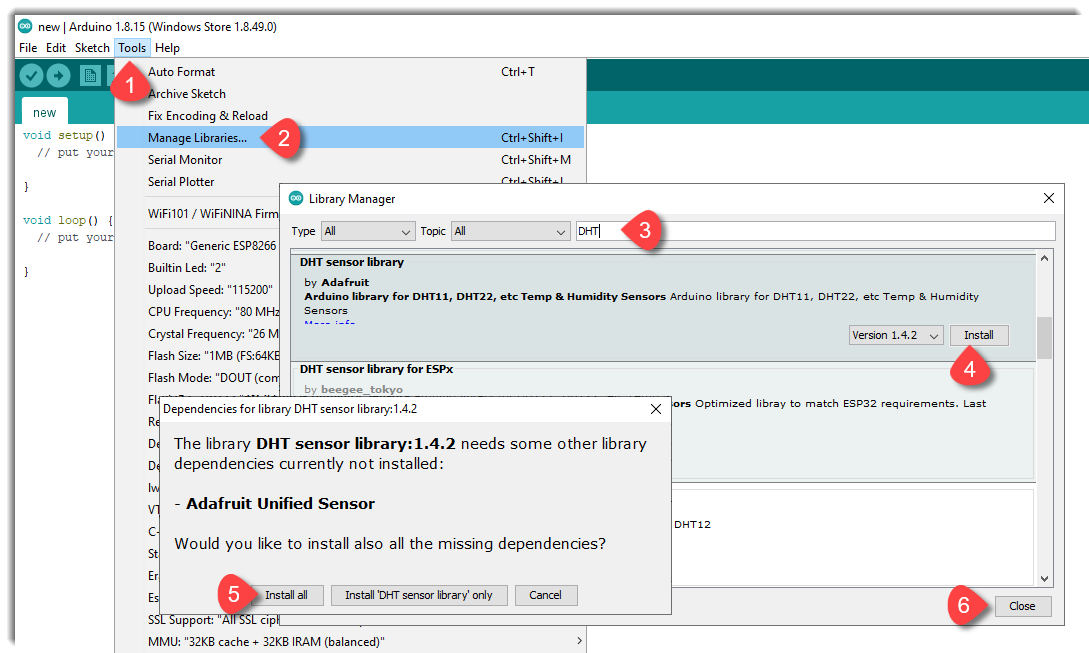1089x653 pixels.
Task: Select 'DHT sensor library for ESPx' entry title
Action: tap(376, 369)
